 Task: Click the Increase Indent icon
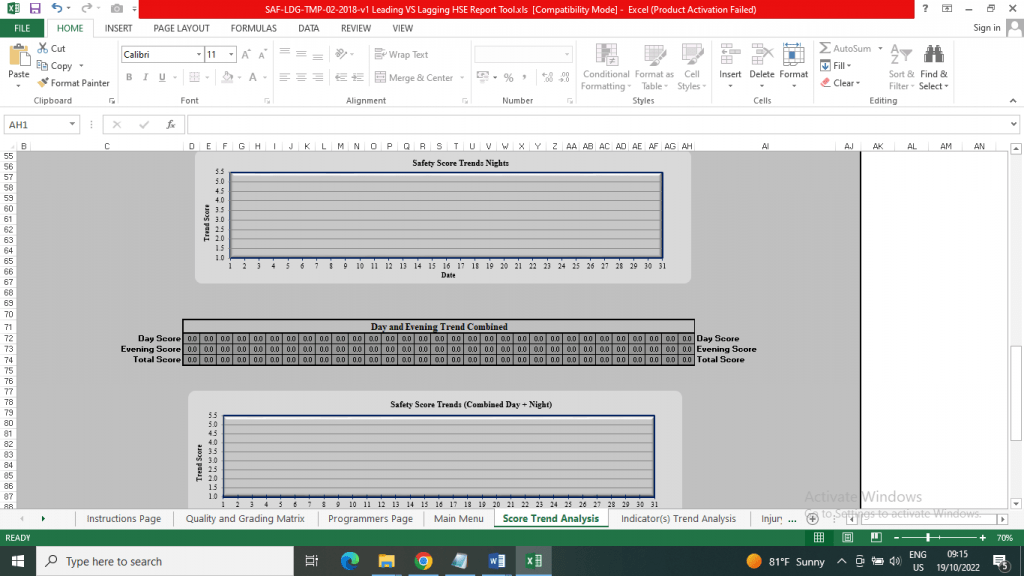tap(357, 77)
